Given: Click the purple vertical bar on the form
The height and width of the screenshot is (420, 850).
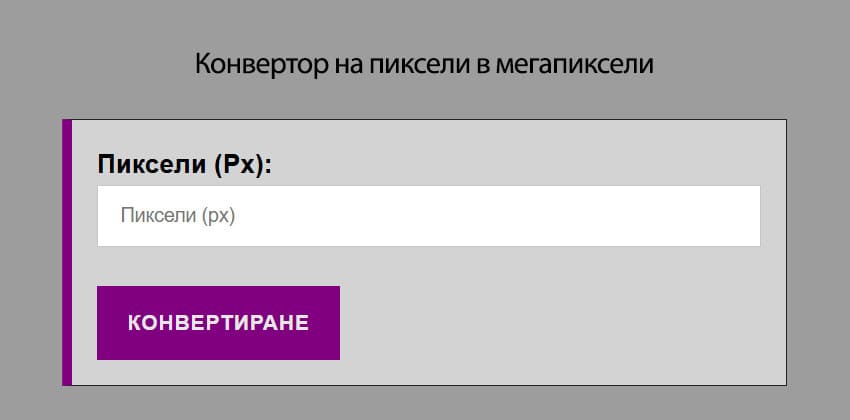Looking at the screenshot, I should (x=67, y=252).
